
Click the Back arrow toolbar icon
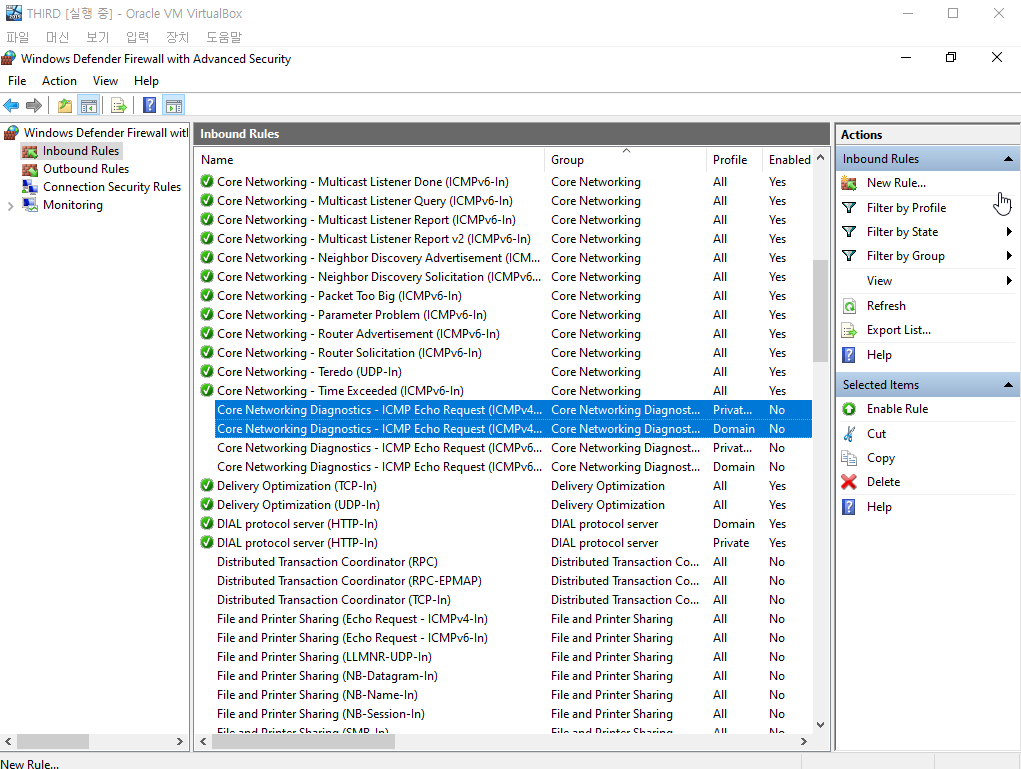[11, 105]
